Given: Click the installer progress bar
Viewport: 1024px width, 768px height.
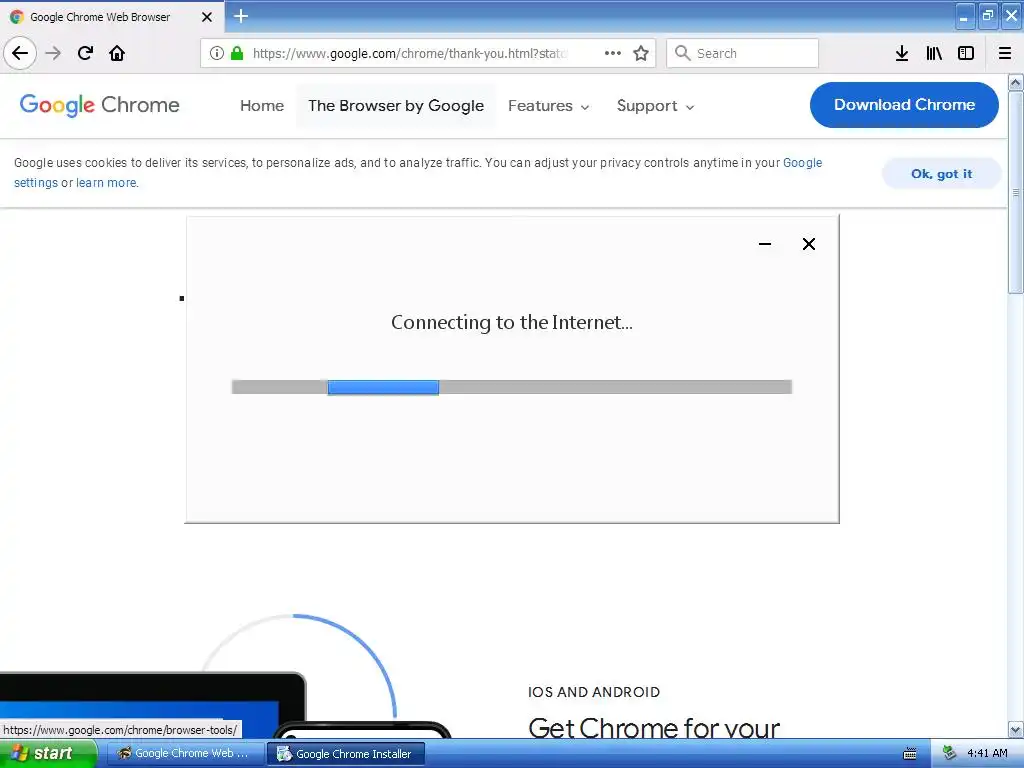Looking at the screenshot, I should [x=511, y=387].
